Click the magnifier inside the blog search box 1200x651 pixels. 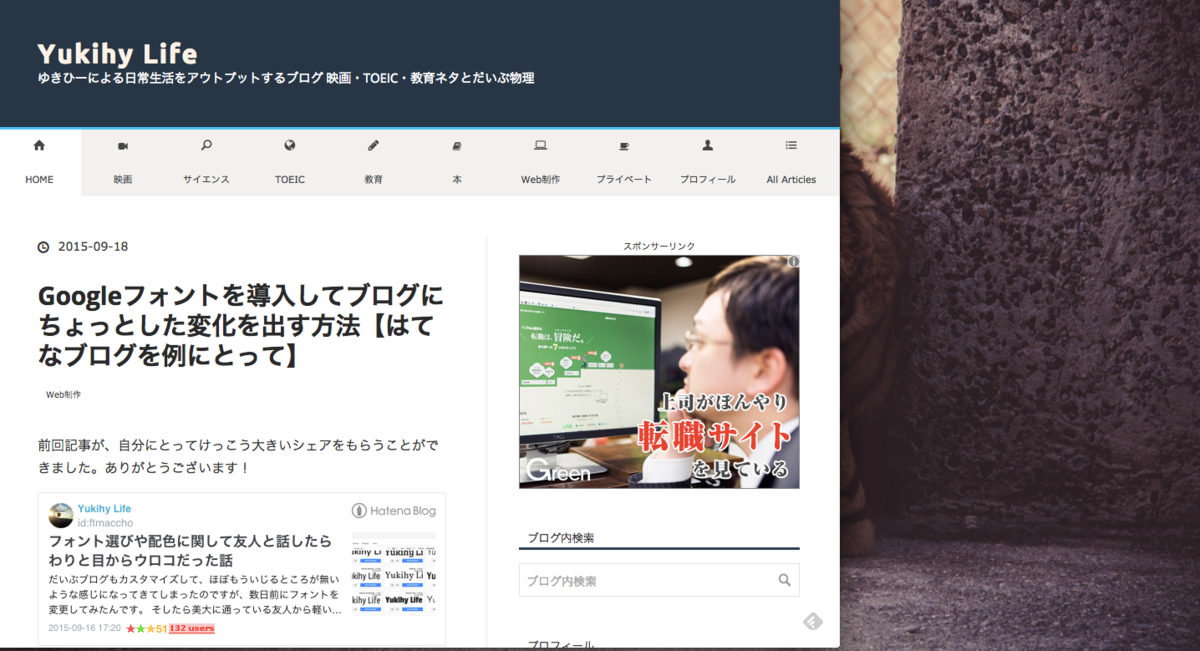point(784,580)
